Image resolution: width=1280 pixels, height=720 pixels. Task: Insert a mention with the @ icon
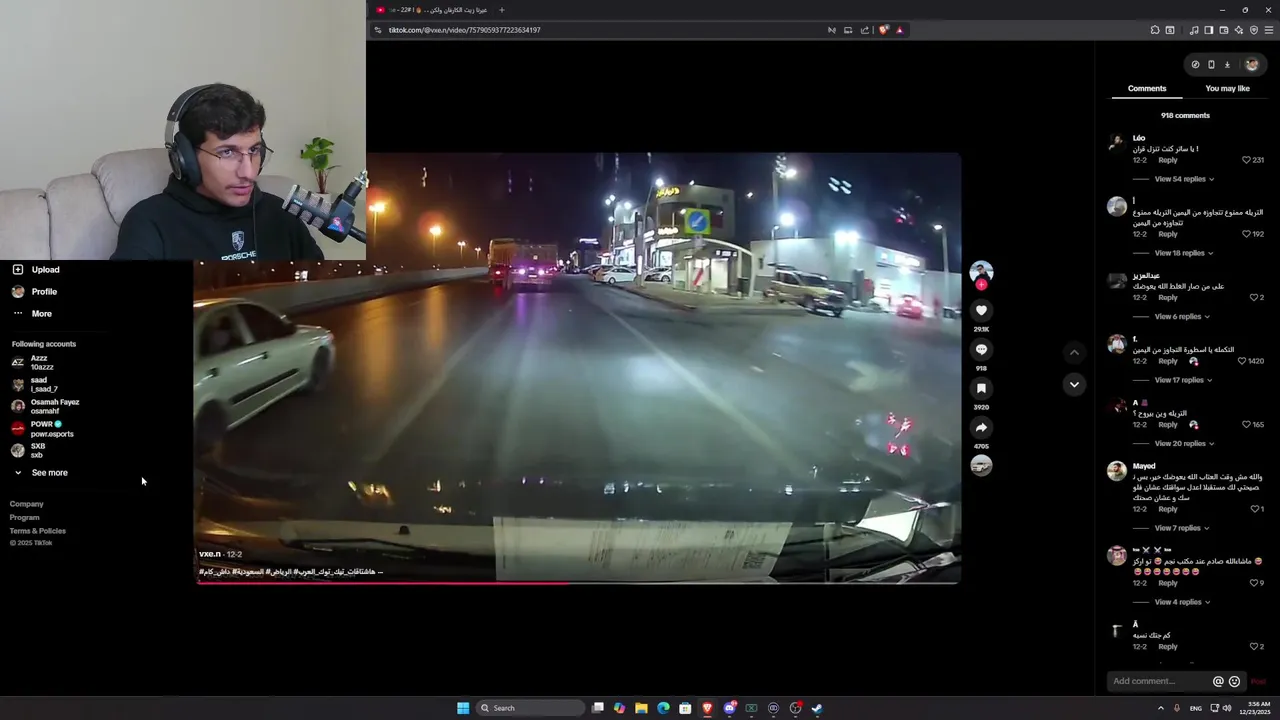coord(1218,681)
